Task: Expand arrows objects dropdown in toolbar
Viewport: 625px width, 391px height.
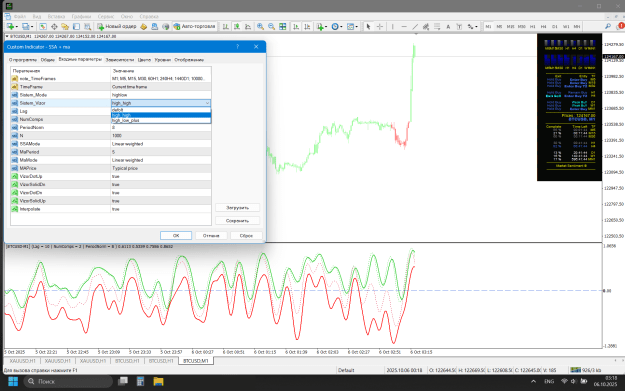Action: pyautogui.click(x=476, y=27)
